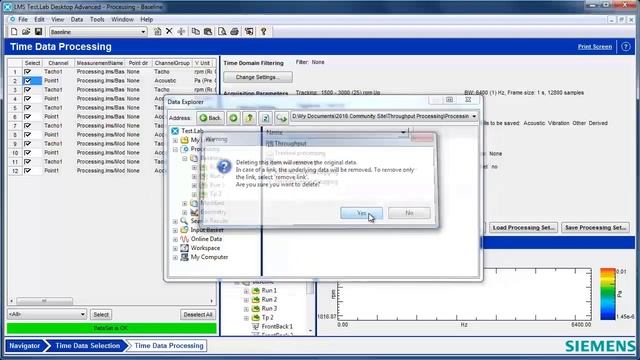The height and width of the screenshot is (360, 640).
Task: Toggle the Select checkbox in row 2
Action: pos(28,81)
